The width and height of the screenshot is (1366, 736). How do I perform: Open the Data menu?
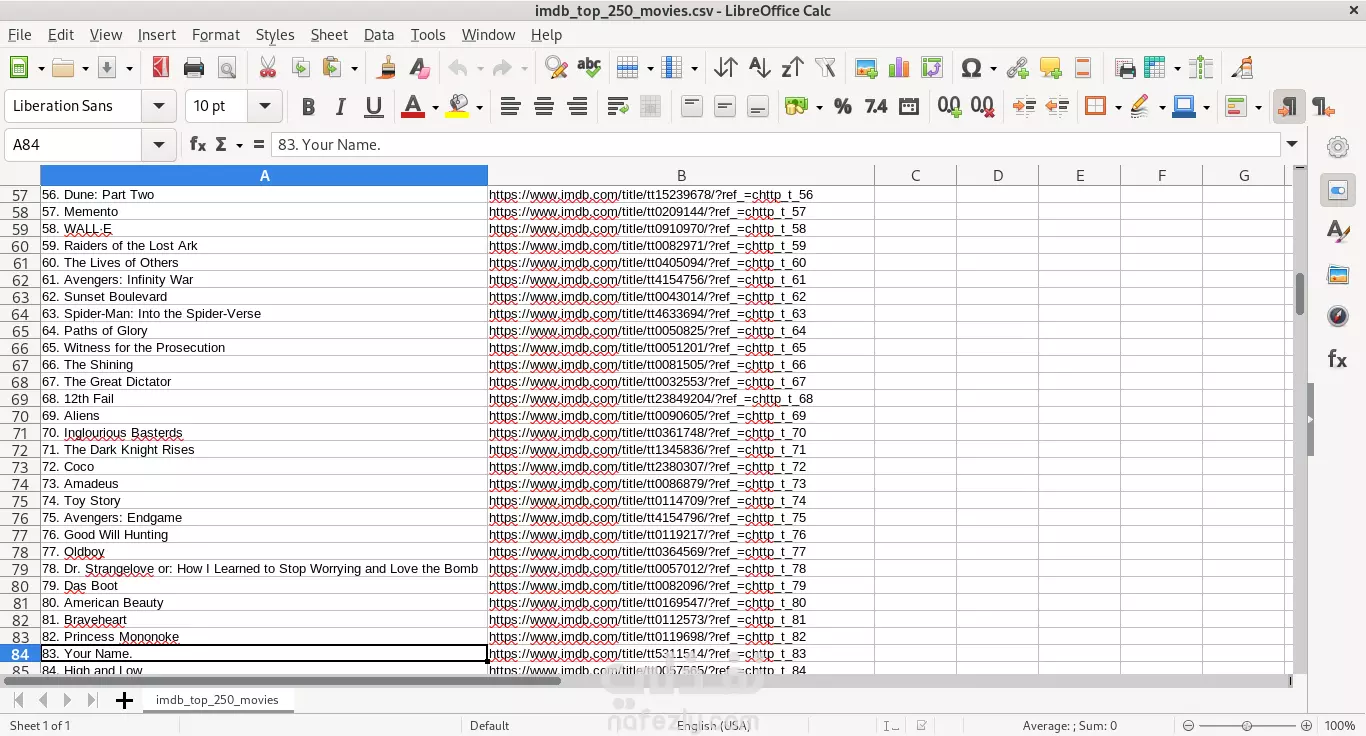click(379, 34)
